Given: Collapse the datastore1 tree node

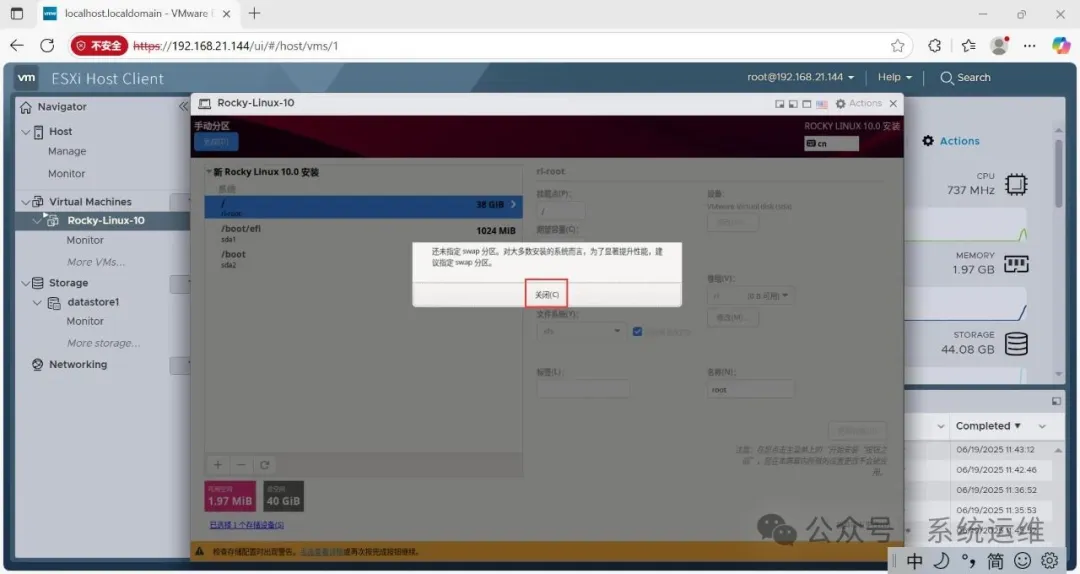Looking at the screenshot, I should click(x=37, y=303).
